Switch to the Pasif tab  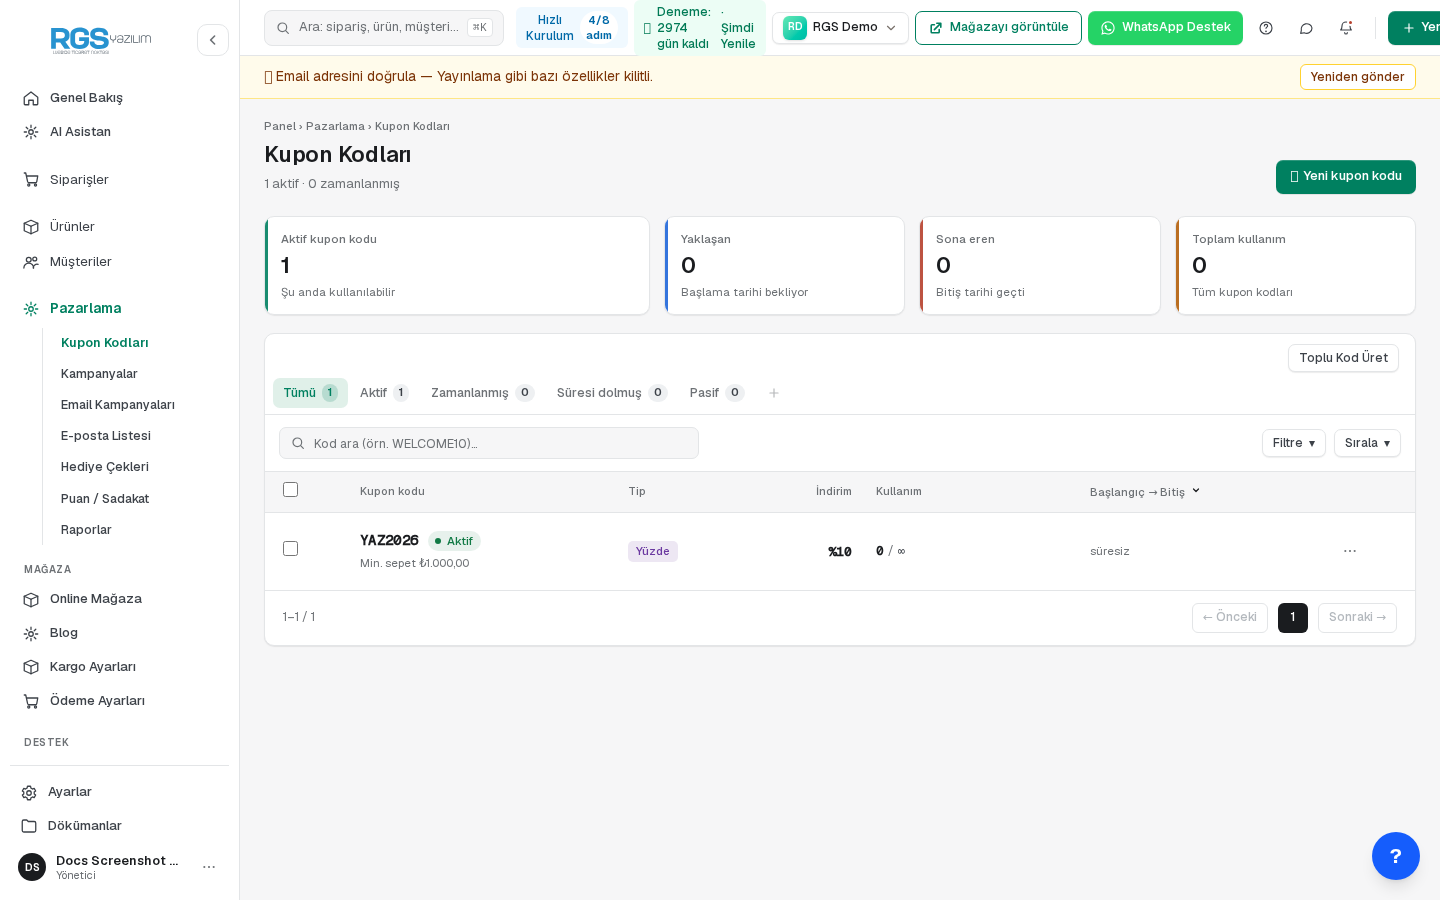click(717, 393)
